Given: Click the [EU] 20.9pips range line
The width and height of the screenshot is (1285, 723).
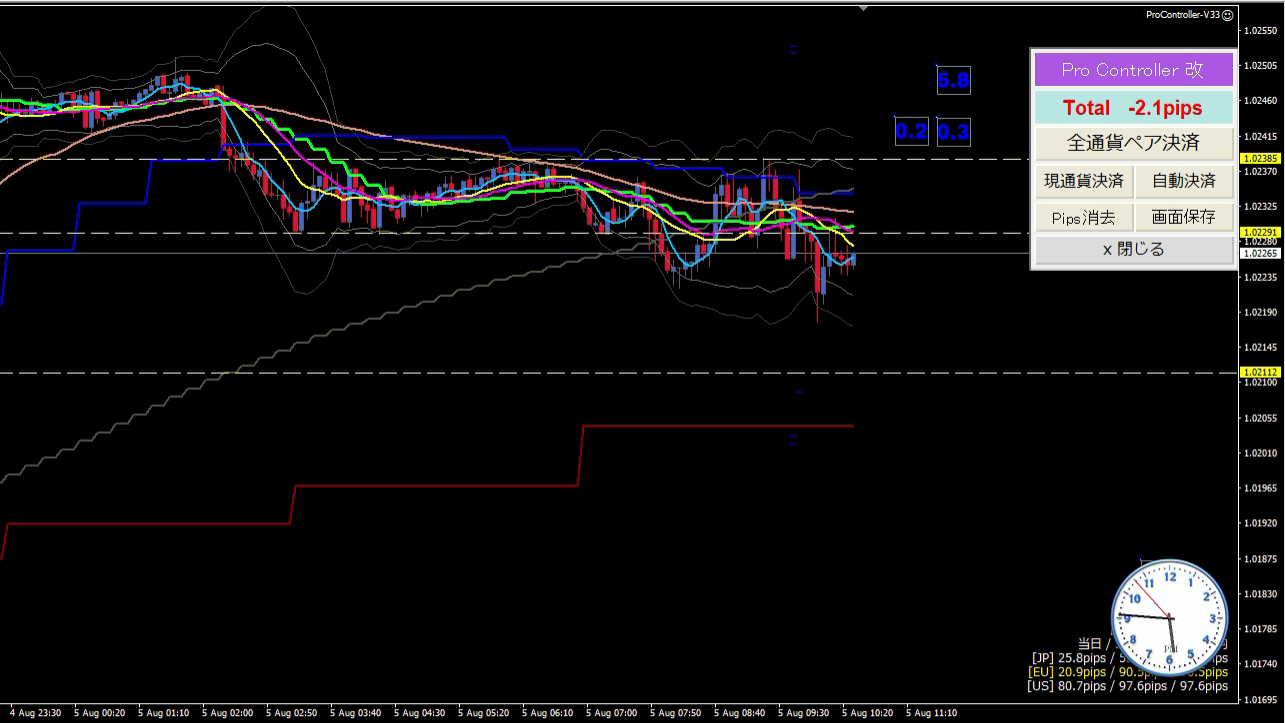Looking at the screenshot, I should point(1129,673).
